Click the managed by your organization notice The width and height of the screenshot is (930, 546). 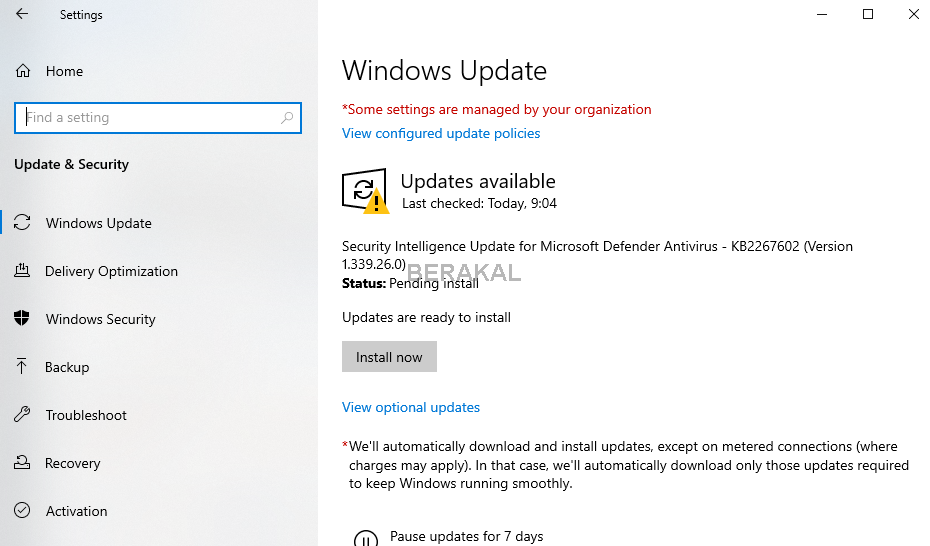(496, 110)
